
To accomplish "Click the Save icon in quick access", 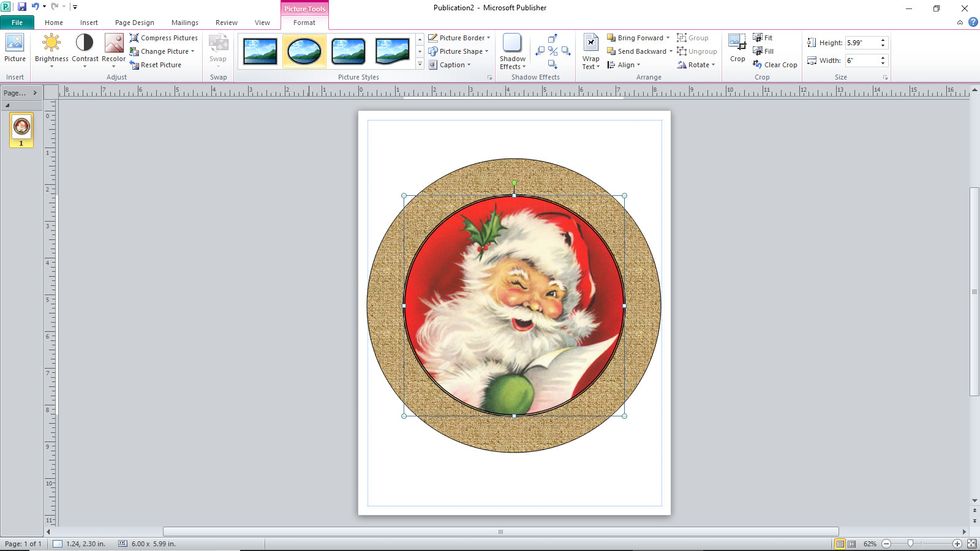I will pyautogui.click(x=22, y=7).
